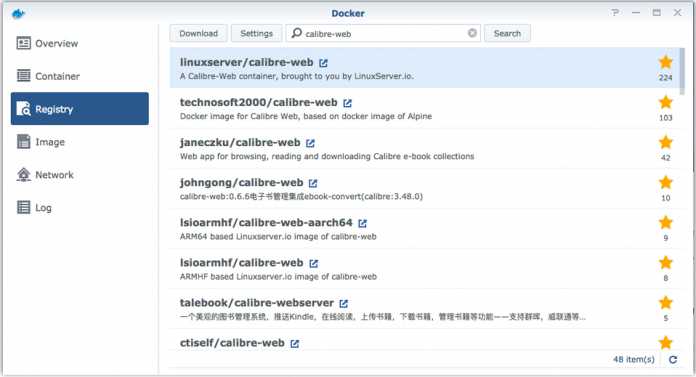Refresh the registry results list
The height and width of the screenshot is (377, 696).
click(x=673, y=360)
